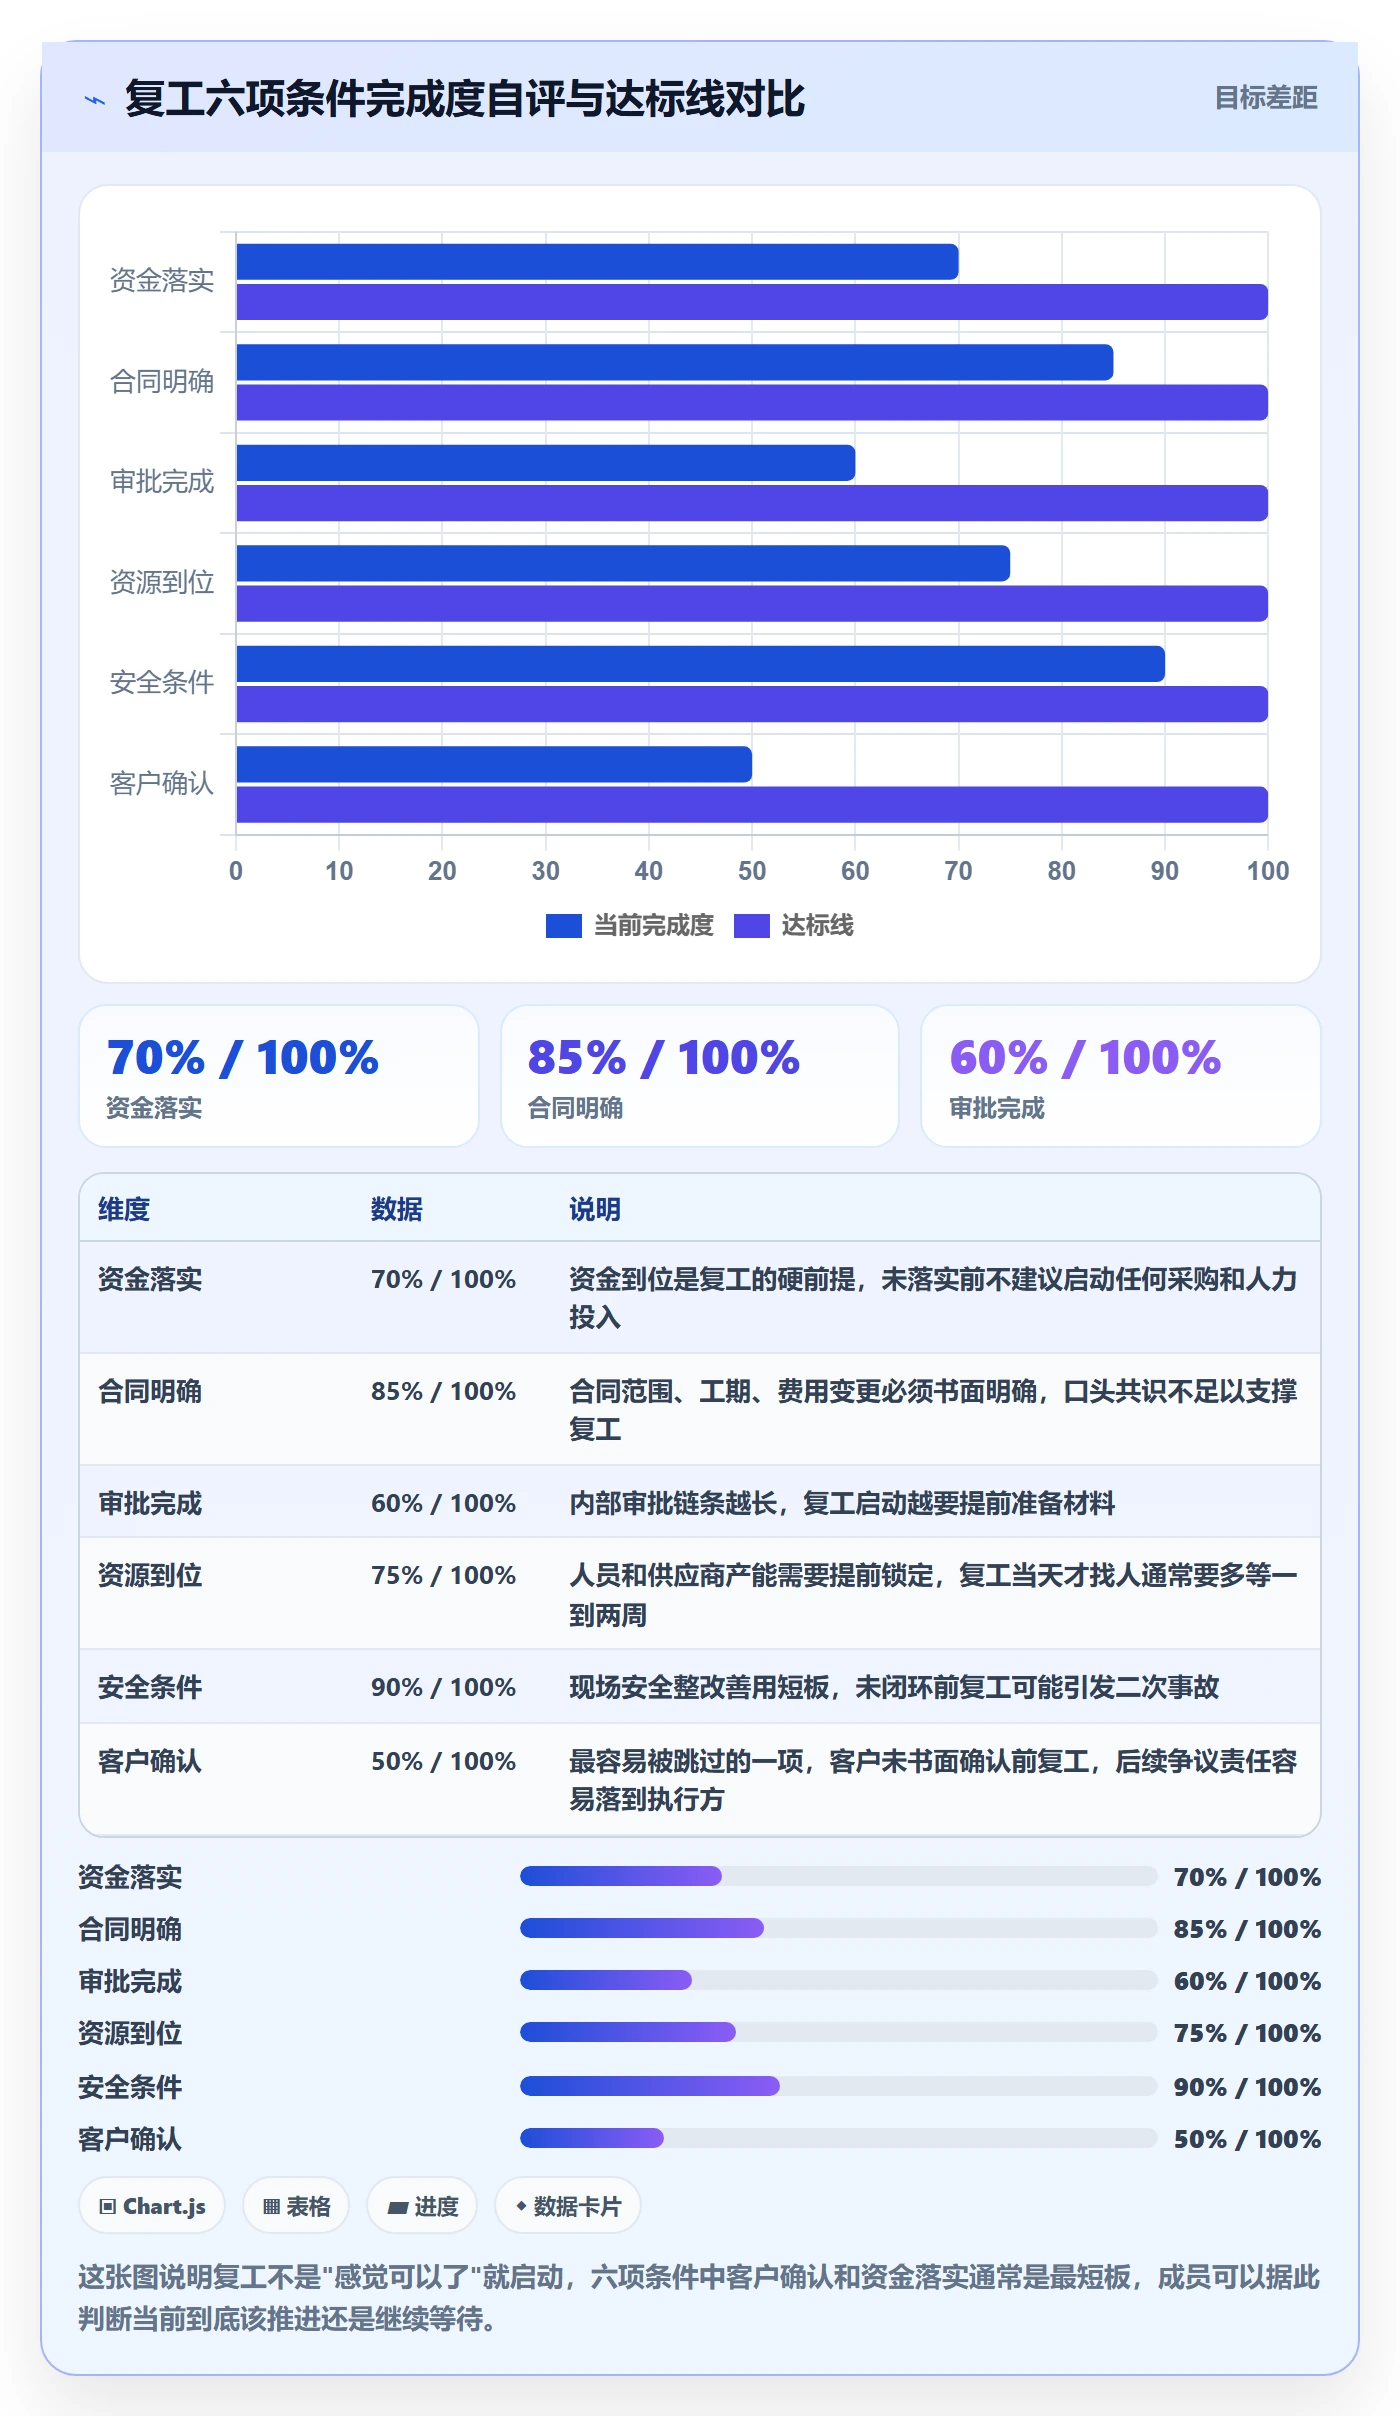Viewport: 1400px width, 2416px height.
Task: Click the 资金落实 current-completion chart bar ending at 70
Action: 597,262
